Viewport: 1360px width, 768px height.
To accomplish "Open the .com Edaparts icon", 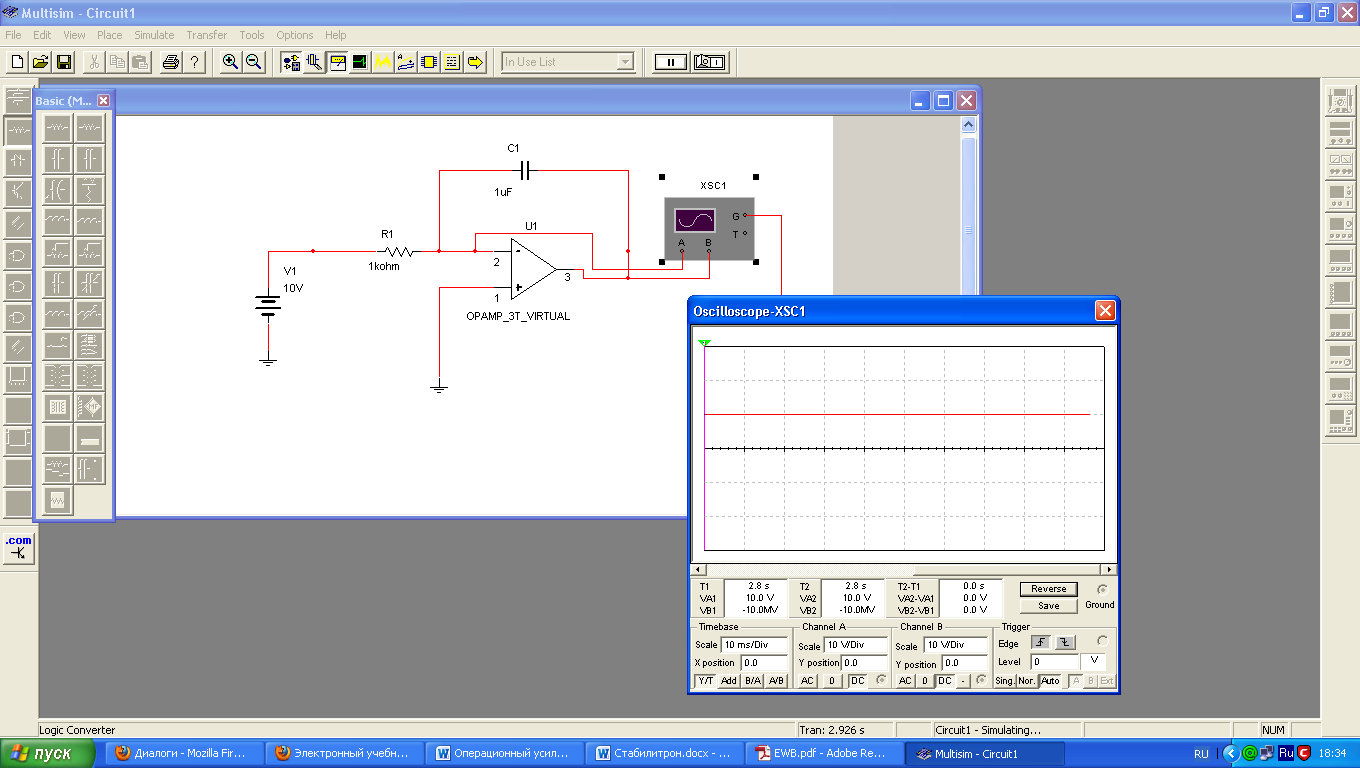I will coord(18,546).
